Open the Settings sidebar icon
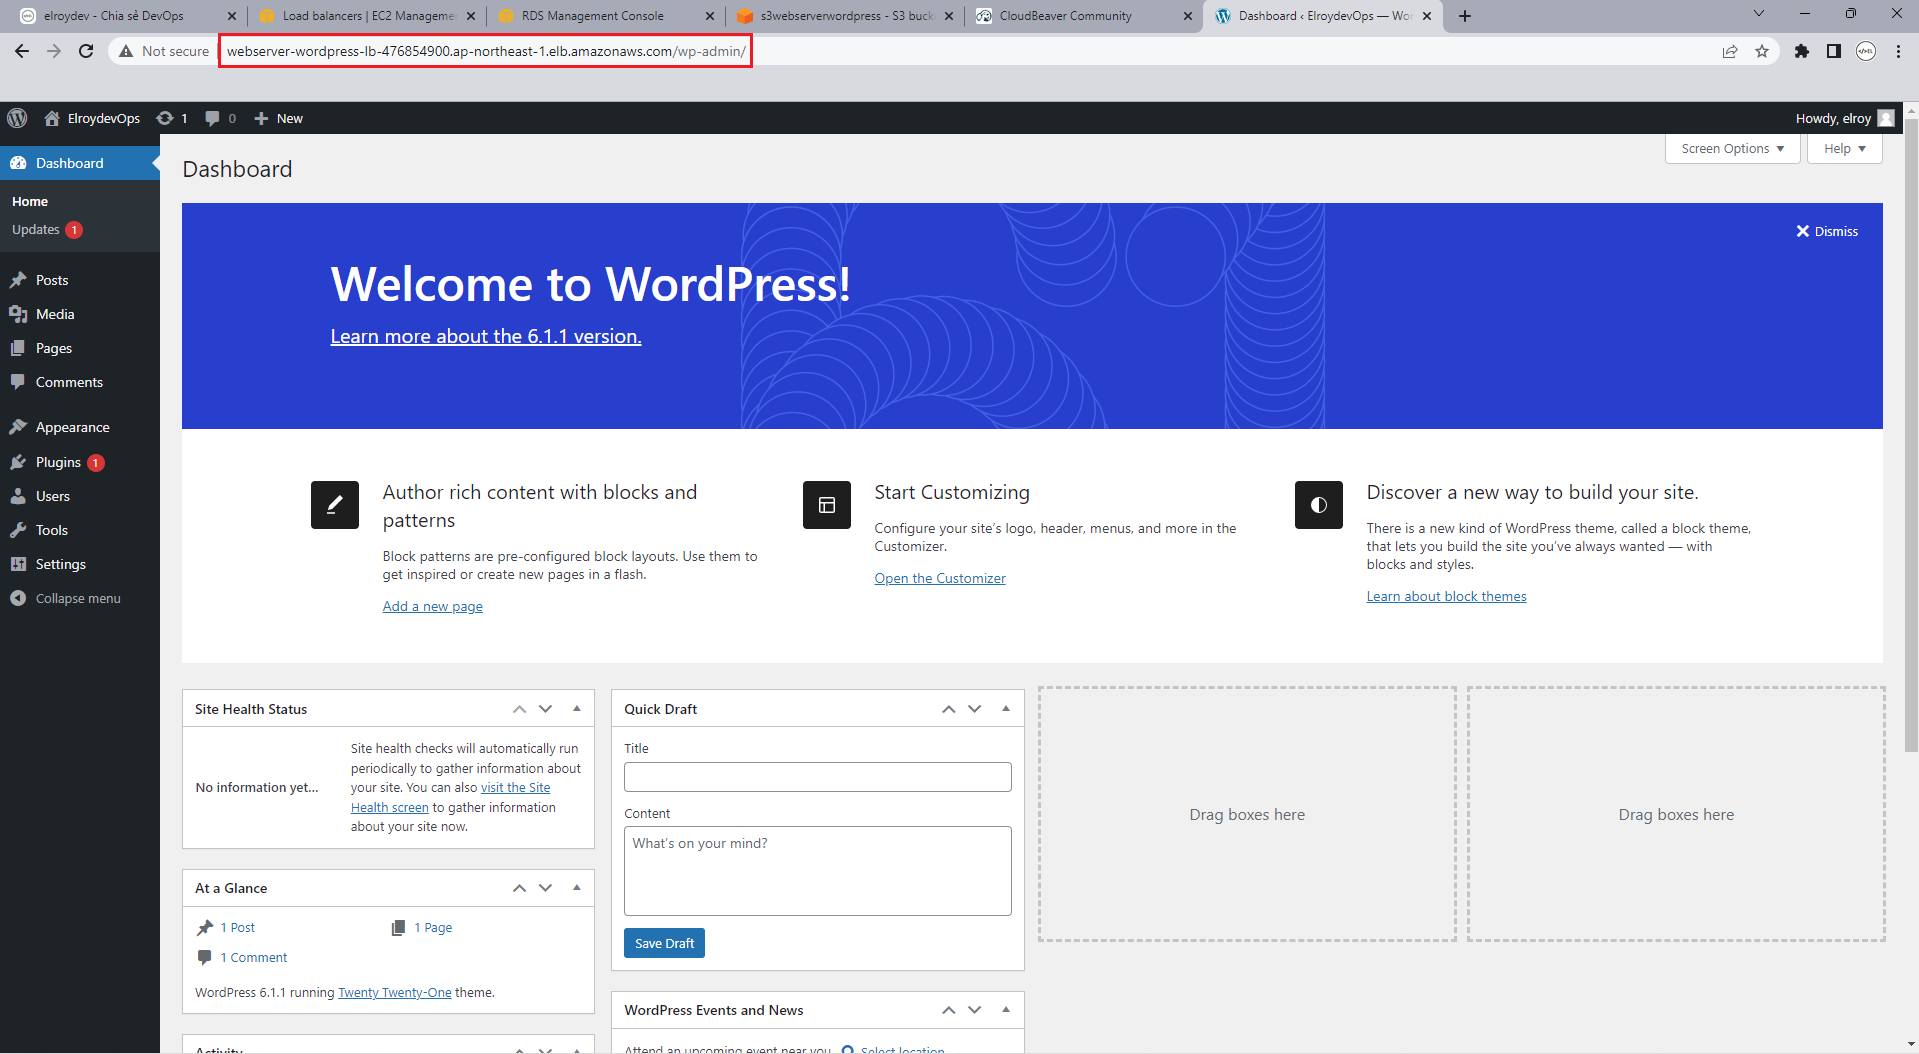1919x1054 pixels. 18,564
